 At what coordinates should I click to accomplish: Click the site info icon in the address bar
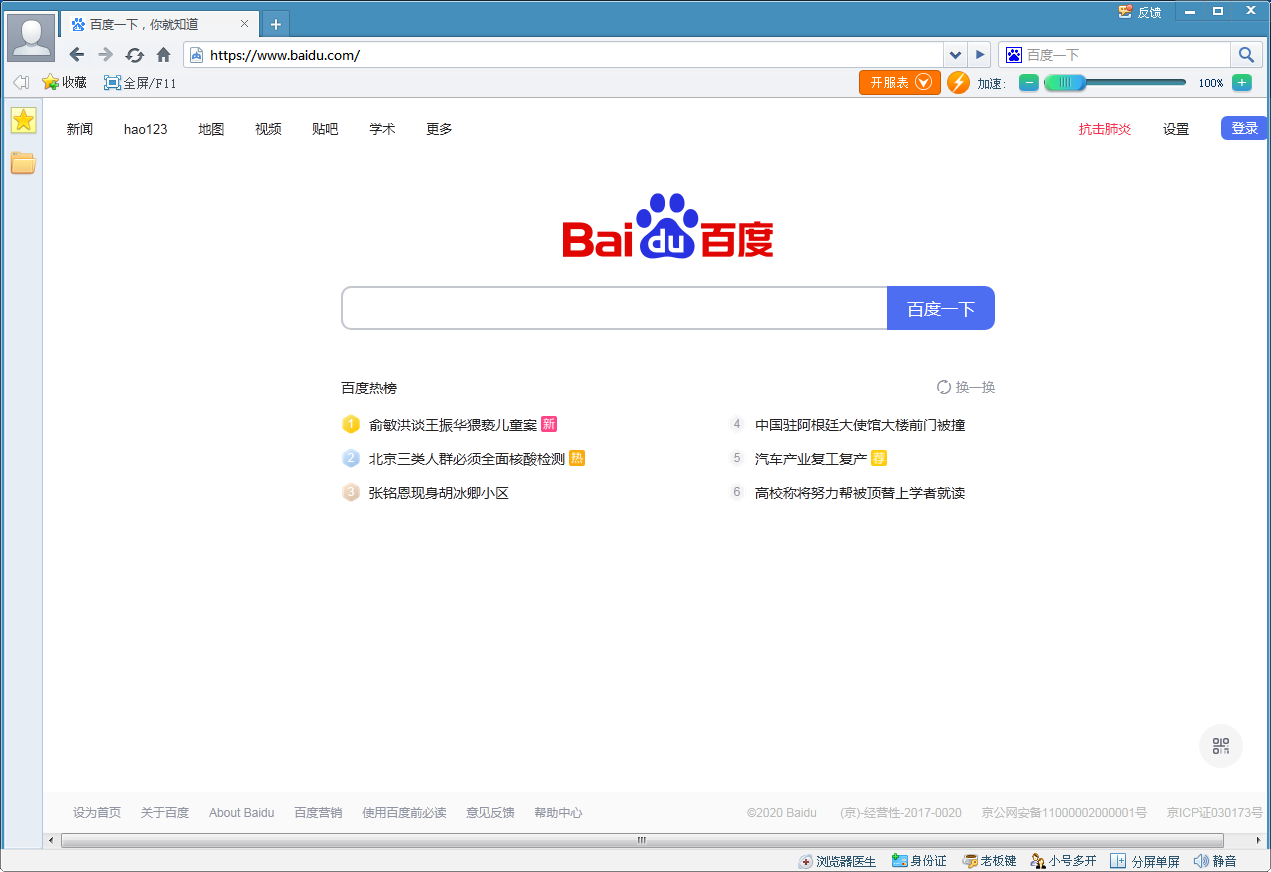point(197,55)
